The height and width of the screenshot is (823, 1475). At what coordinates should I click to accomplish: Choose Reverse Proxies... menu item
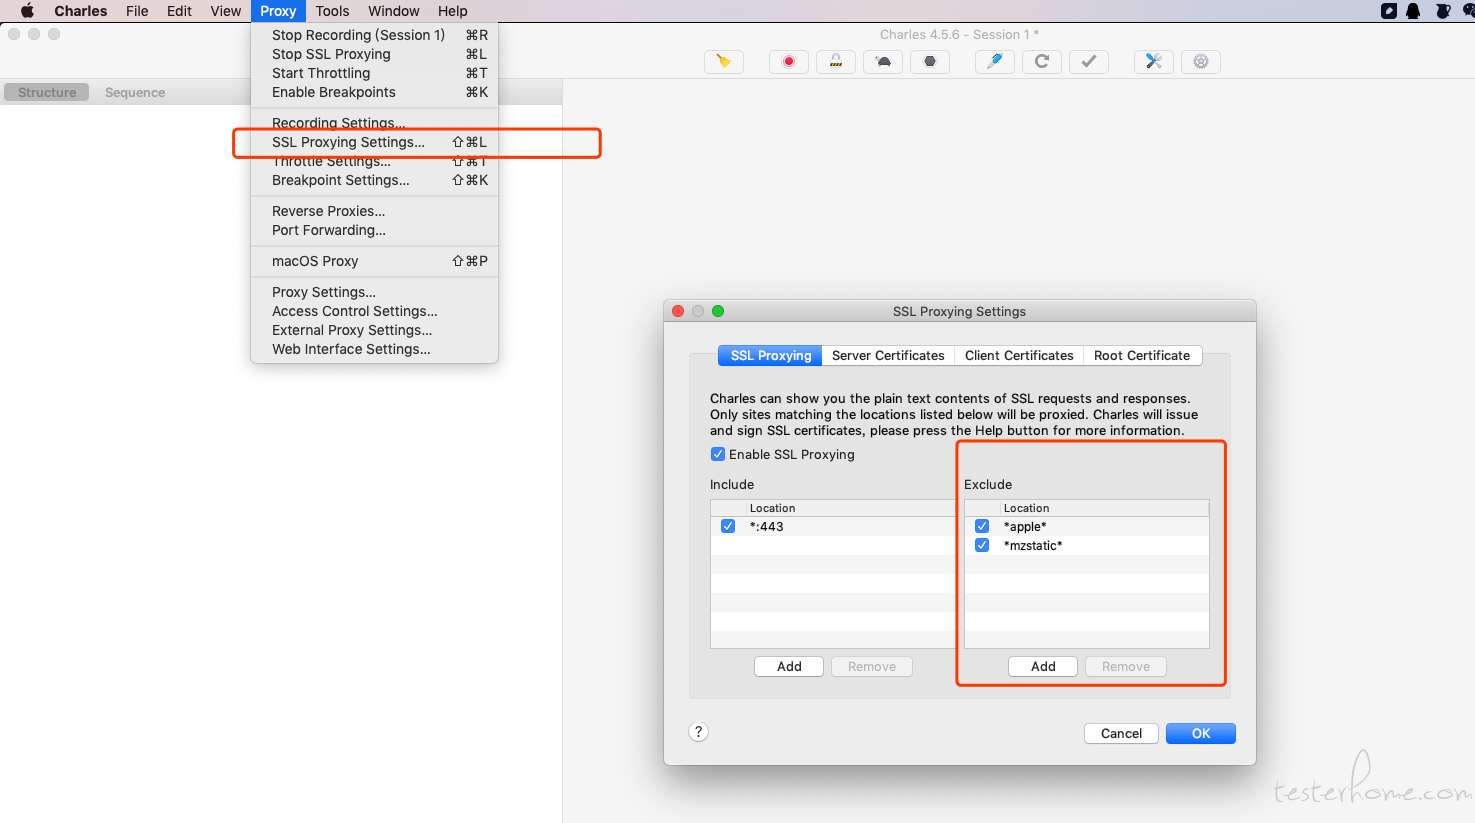374,211
